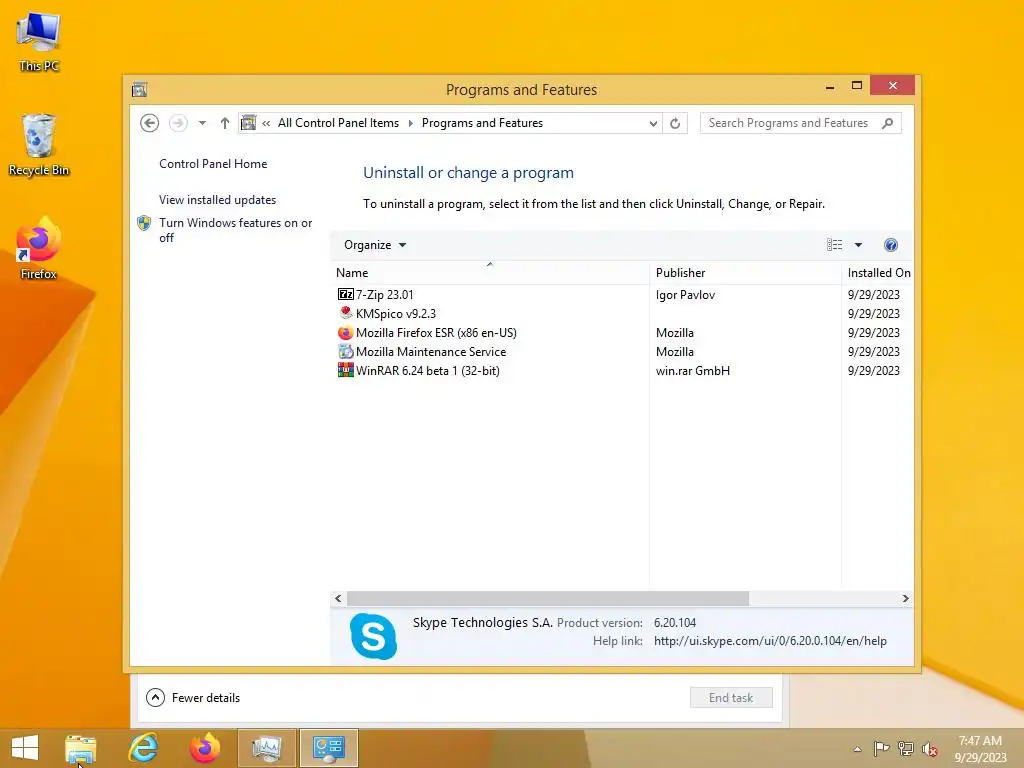This screenshot has width=1024, height=768.
Task: Open the Skype help link URL
Action: 770,641
